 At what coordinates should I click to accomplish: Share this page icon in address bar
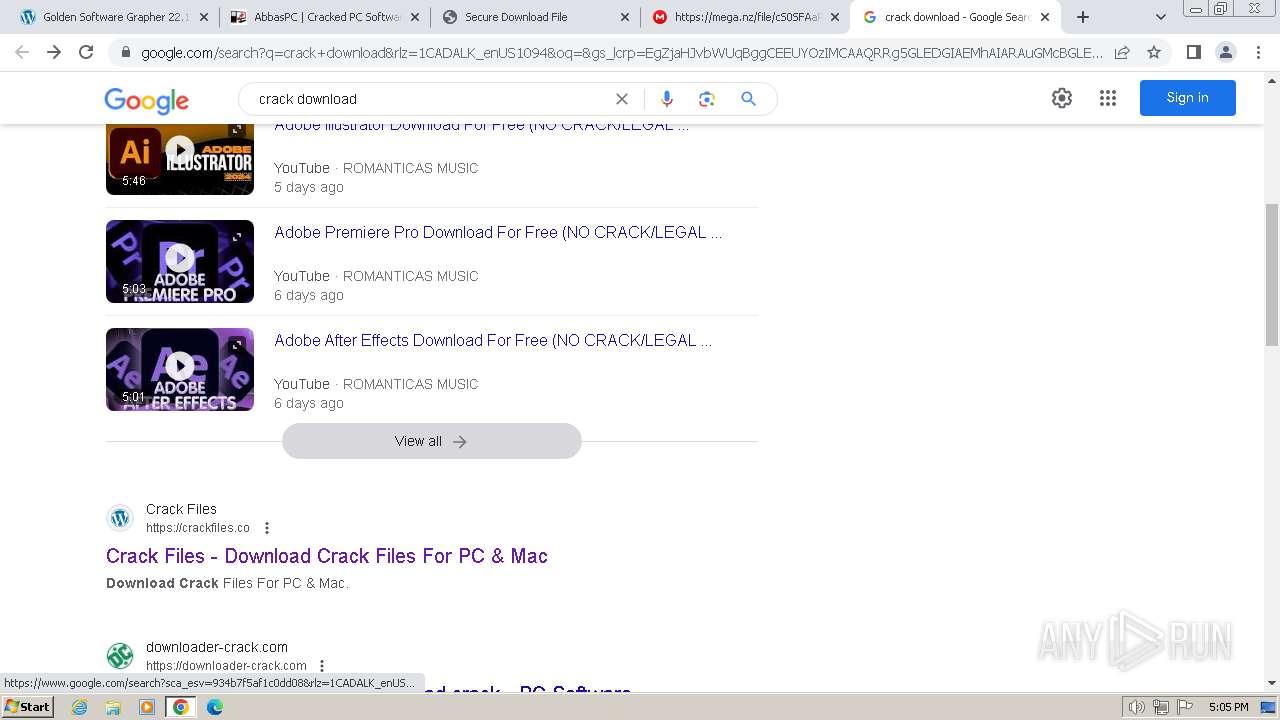click(x=1122, y=52)
